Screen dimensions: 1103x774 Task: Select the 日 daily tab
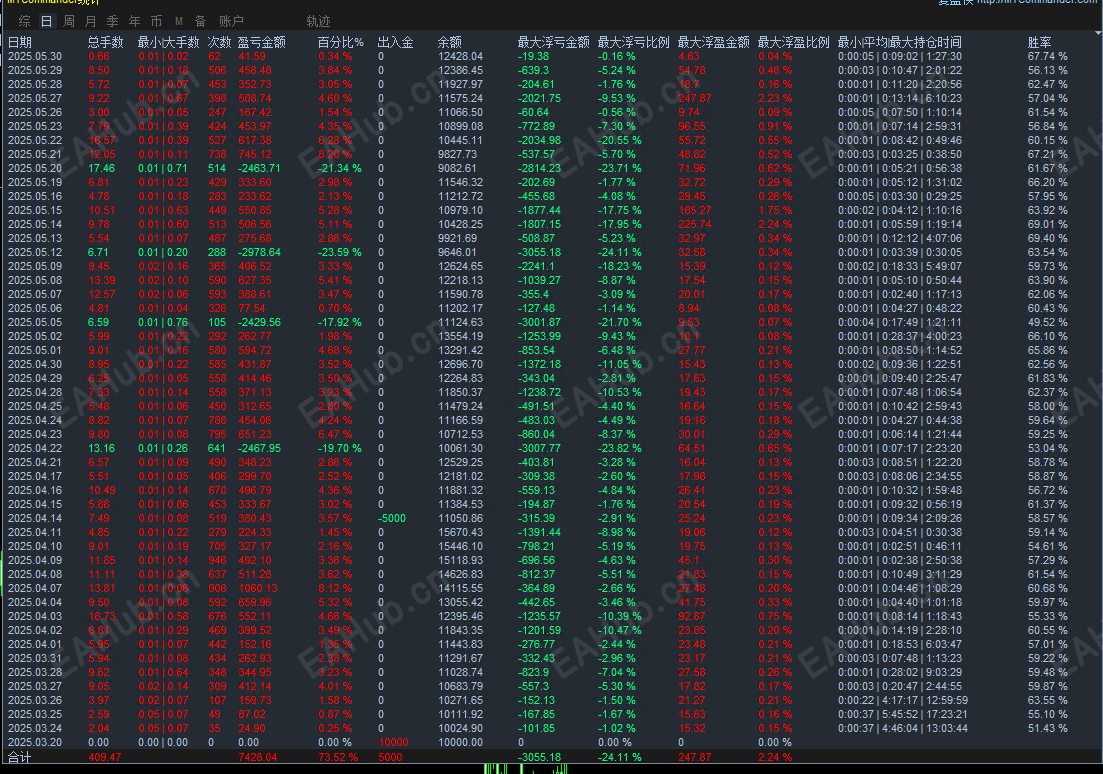click(46, 21)
